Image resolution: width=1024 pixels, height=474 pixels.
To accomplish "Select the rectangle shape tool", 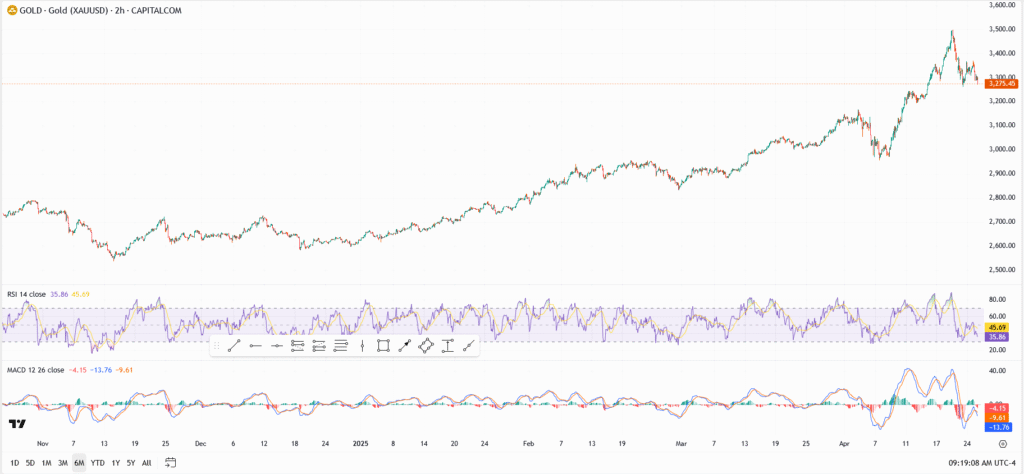I will pos(383,346).
